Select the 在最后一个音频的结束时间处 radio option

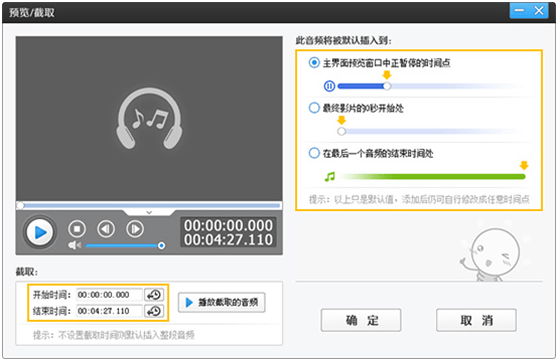pos(314,153)
